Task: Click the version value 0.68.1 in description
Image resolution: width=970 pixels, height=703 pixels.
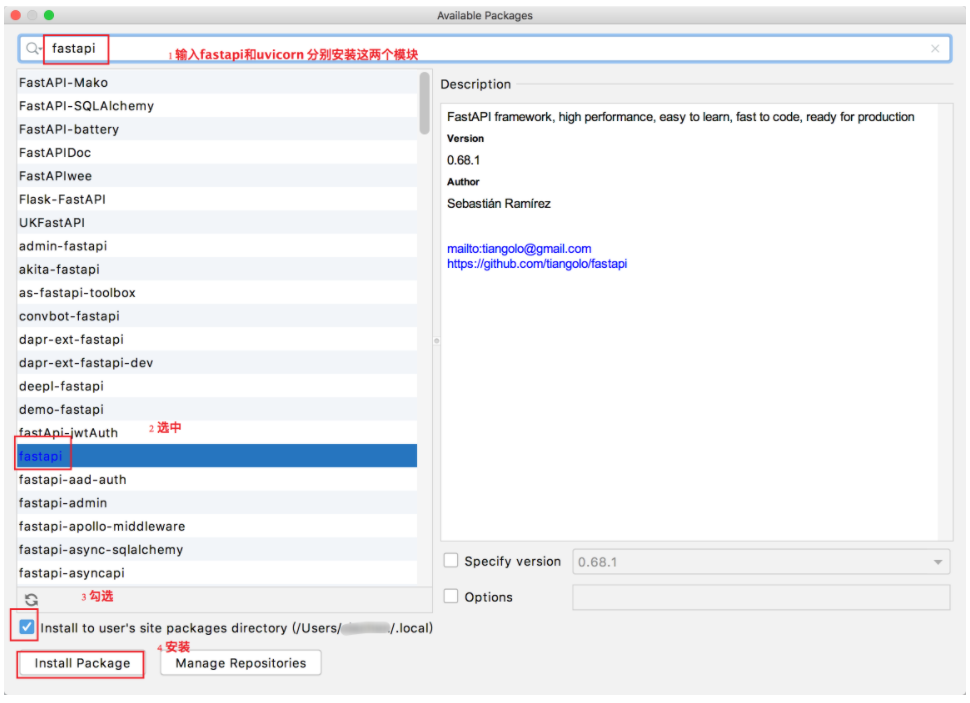Action: (x=463, y=160)
